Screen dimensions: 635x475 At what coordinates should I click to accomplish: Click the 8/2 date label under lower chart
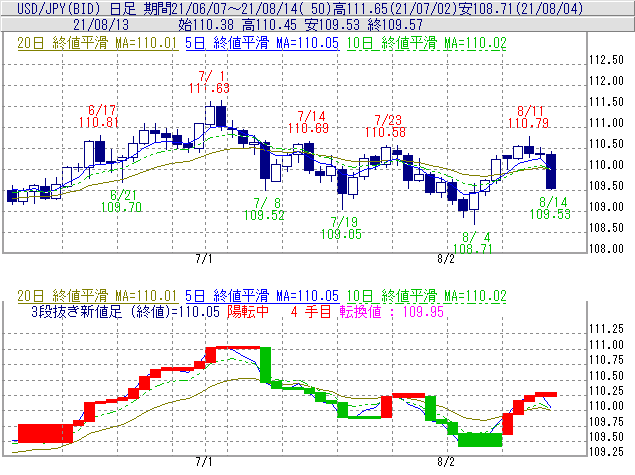[x=446, y=462]
